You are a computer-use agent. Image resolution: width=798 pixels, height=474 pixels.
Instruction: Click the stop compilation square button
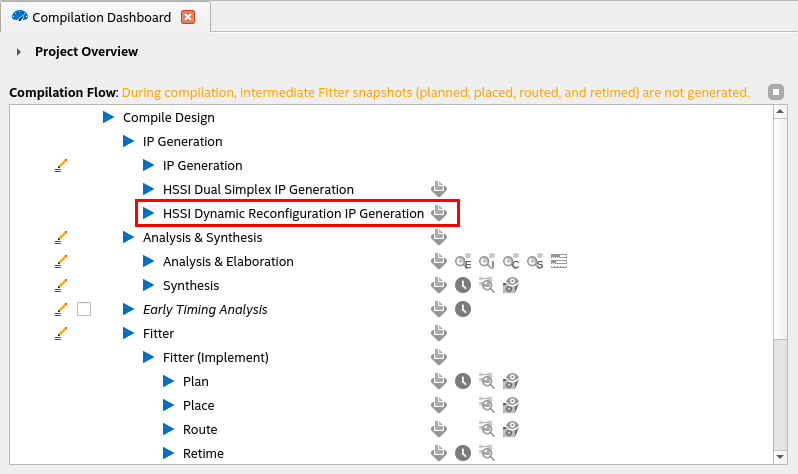776,92
